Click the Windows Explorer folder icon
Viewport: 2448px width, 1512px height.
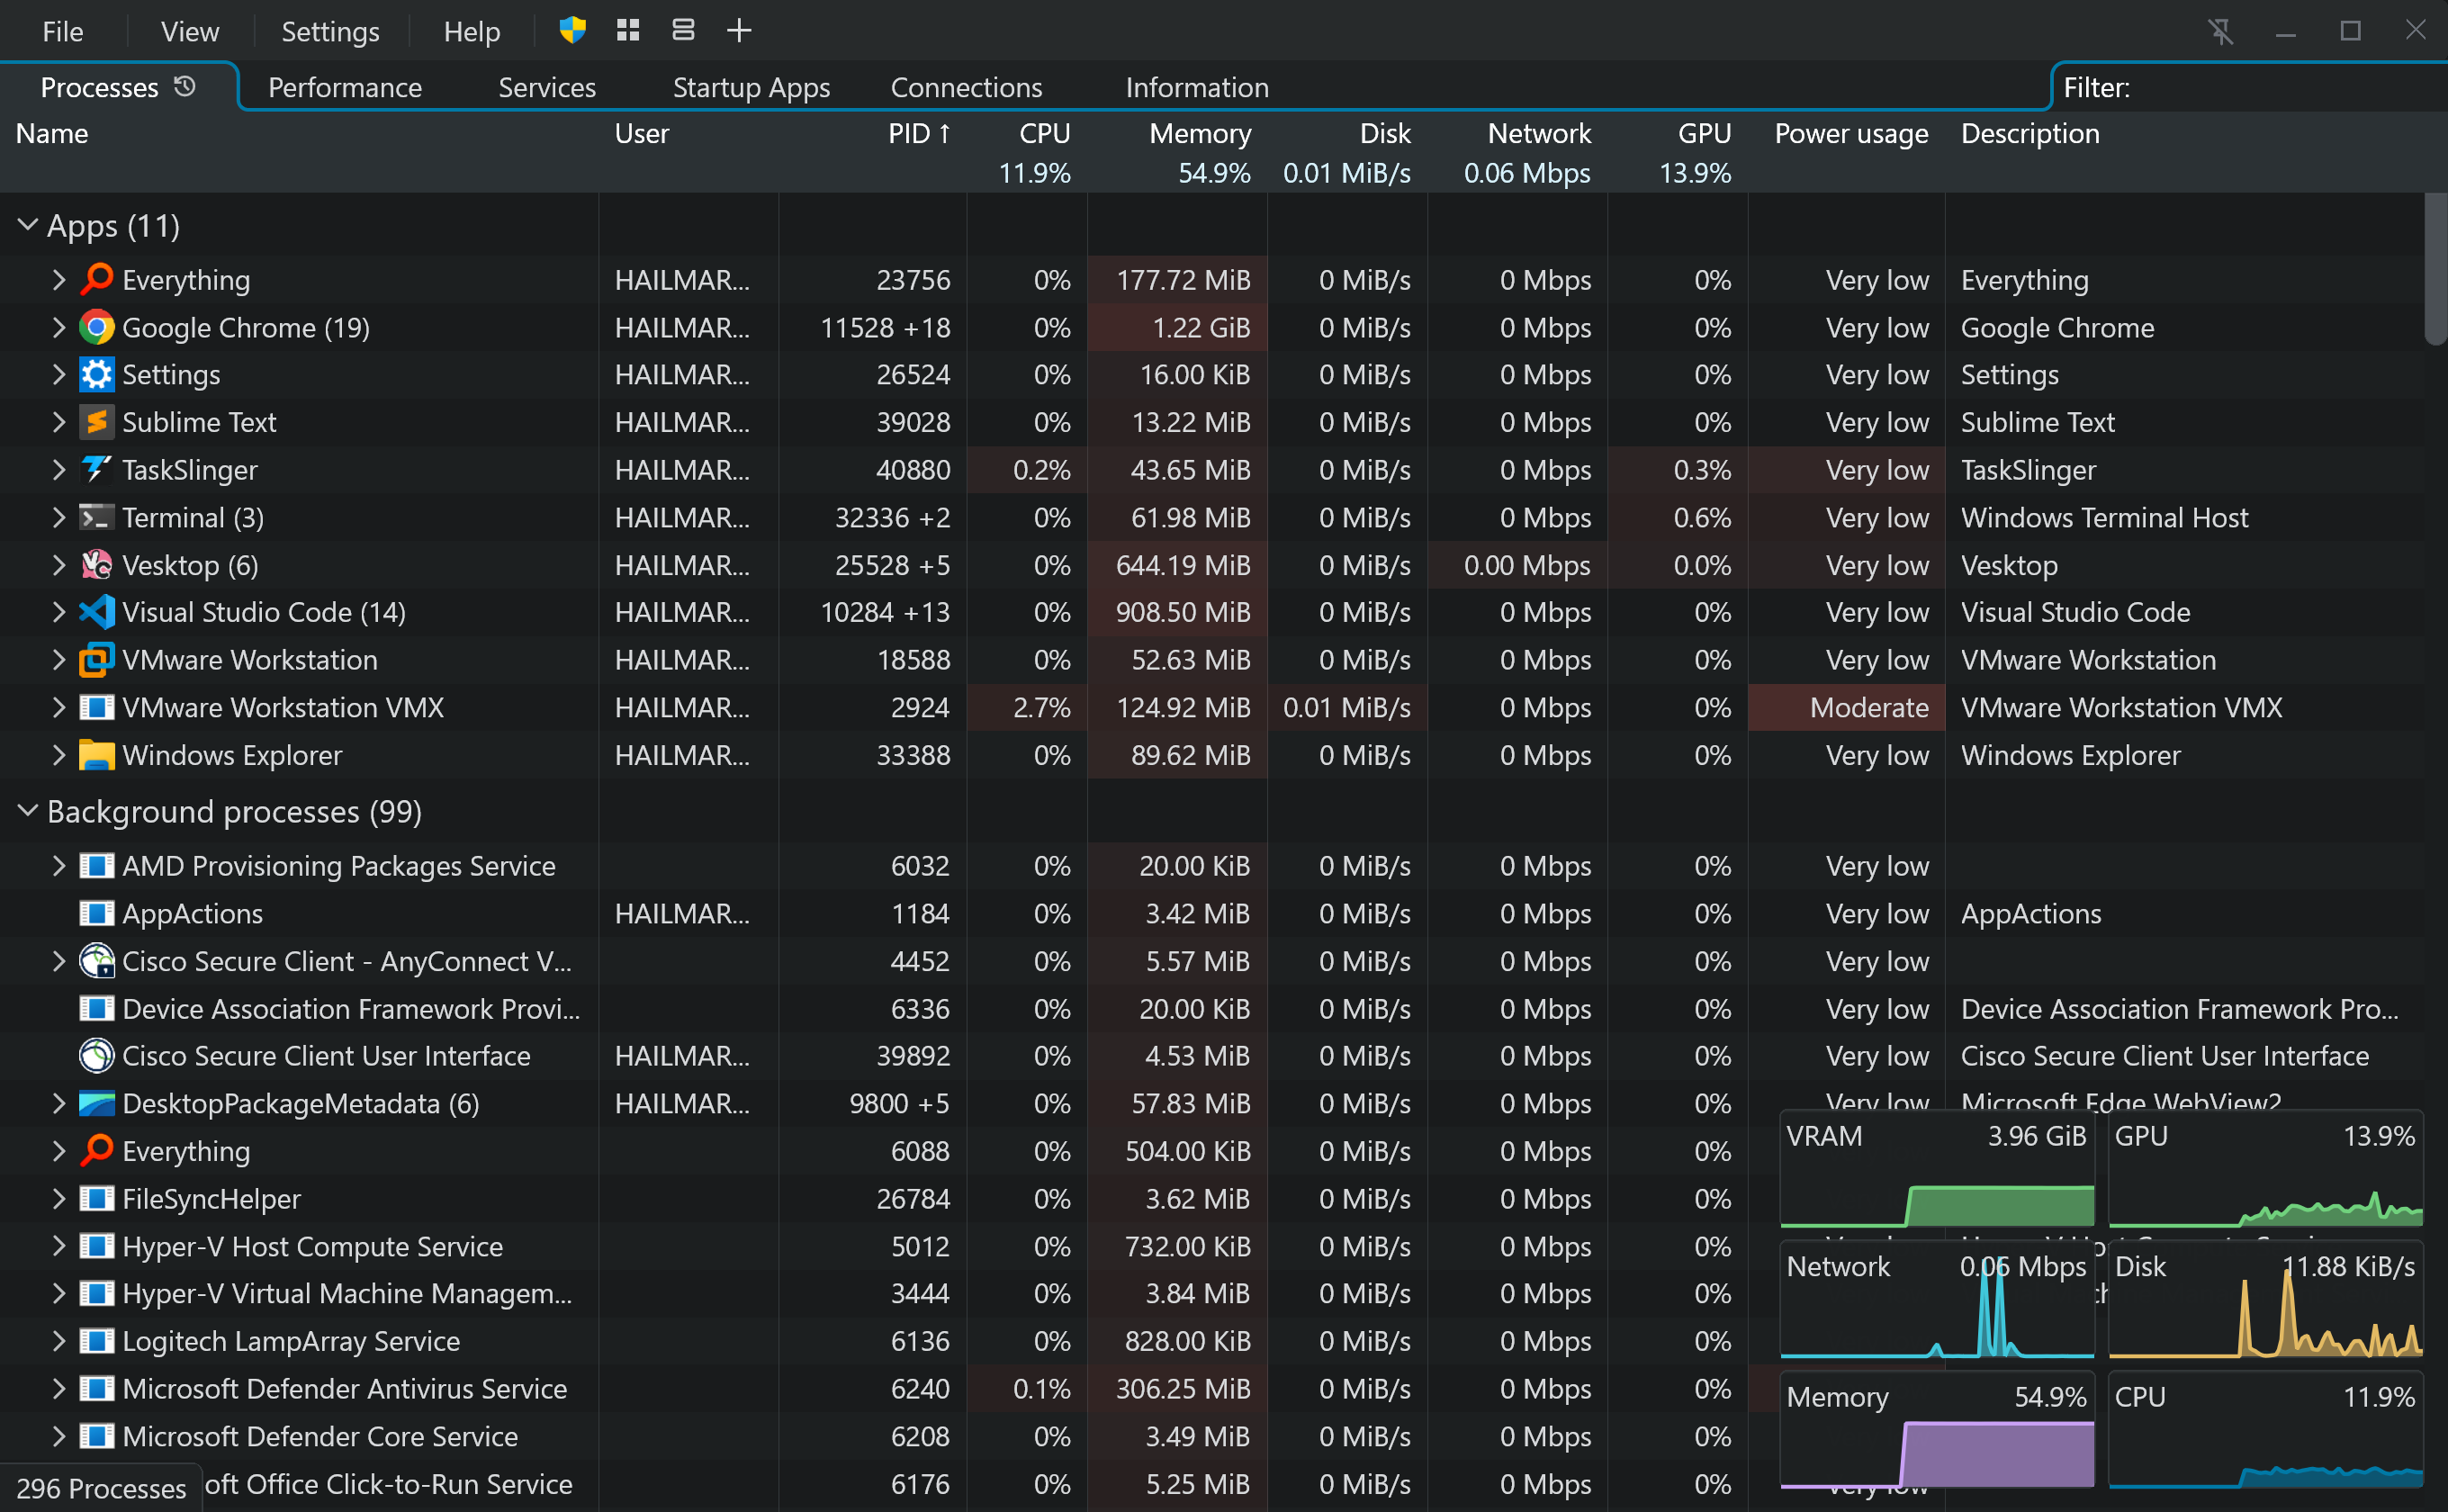[96, 755]
